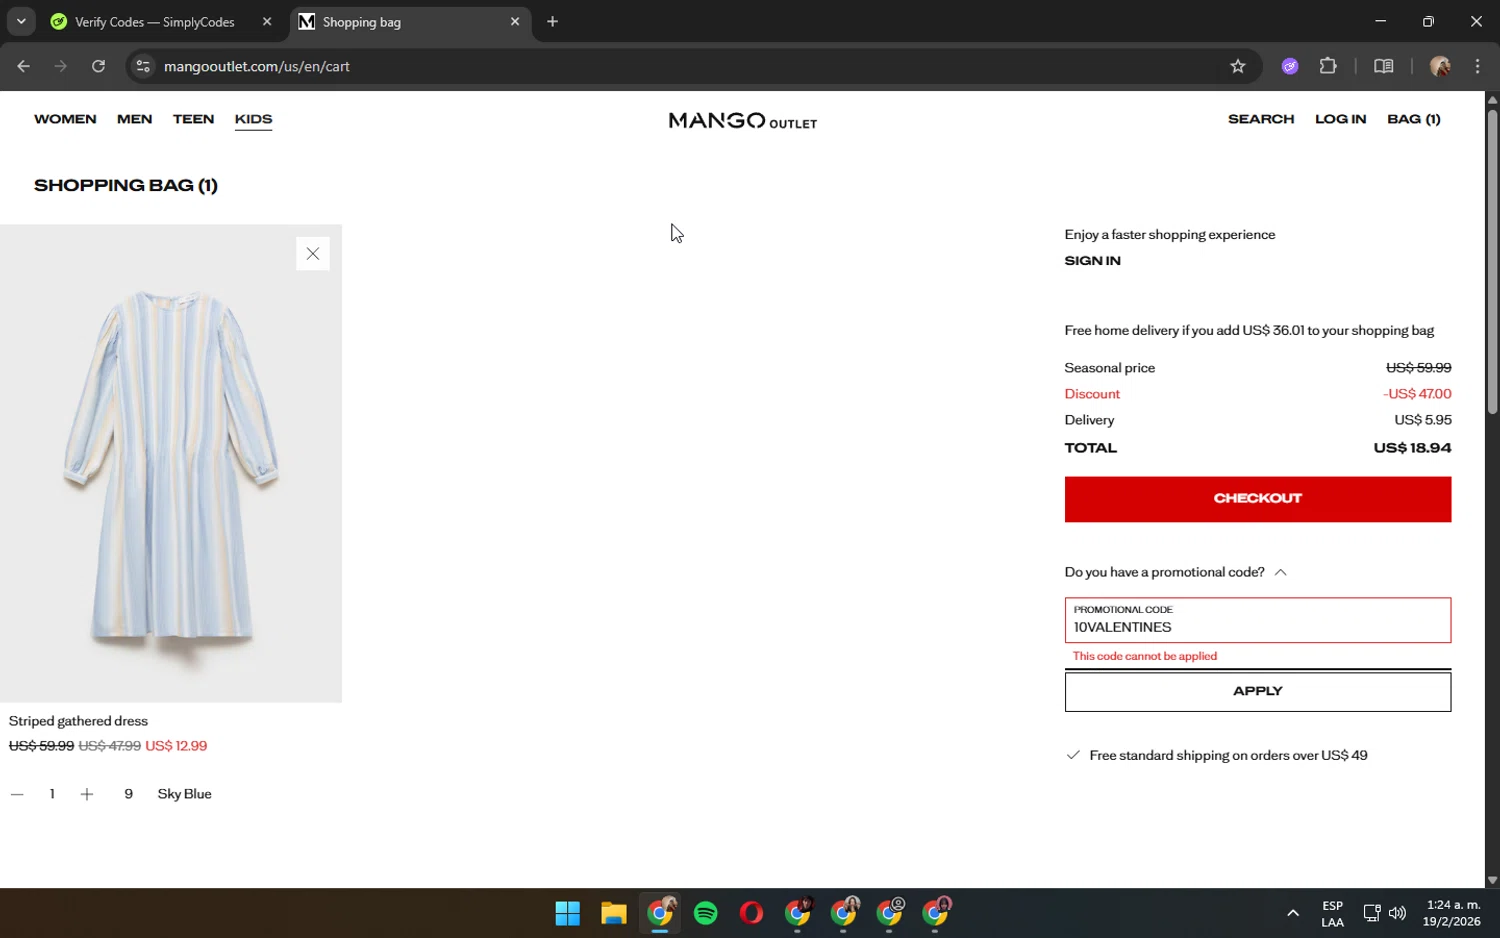Bookmark this page with the star icon
The image size is (1500, 938).
1237,66
